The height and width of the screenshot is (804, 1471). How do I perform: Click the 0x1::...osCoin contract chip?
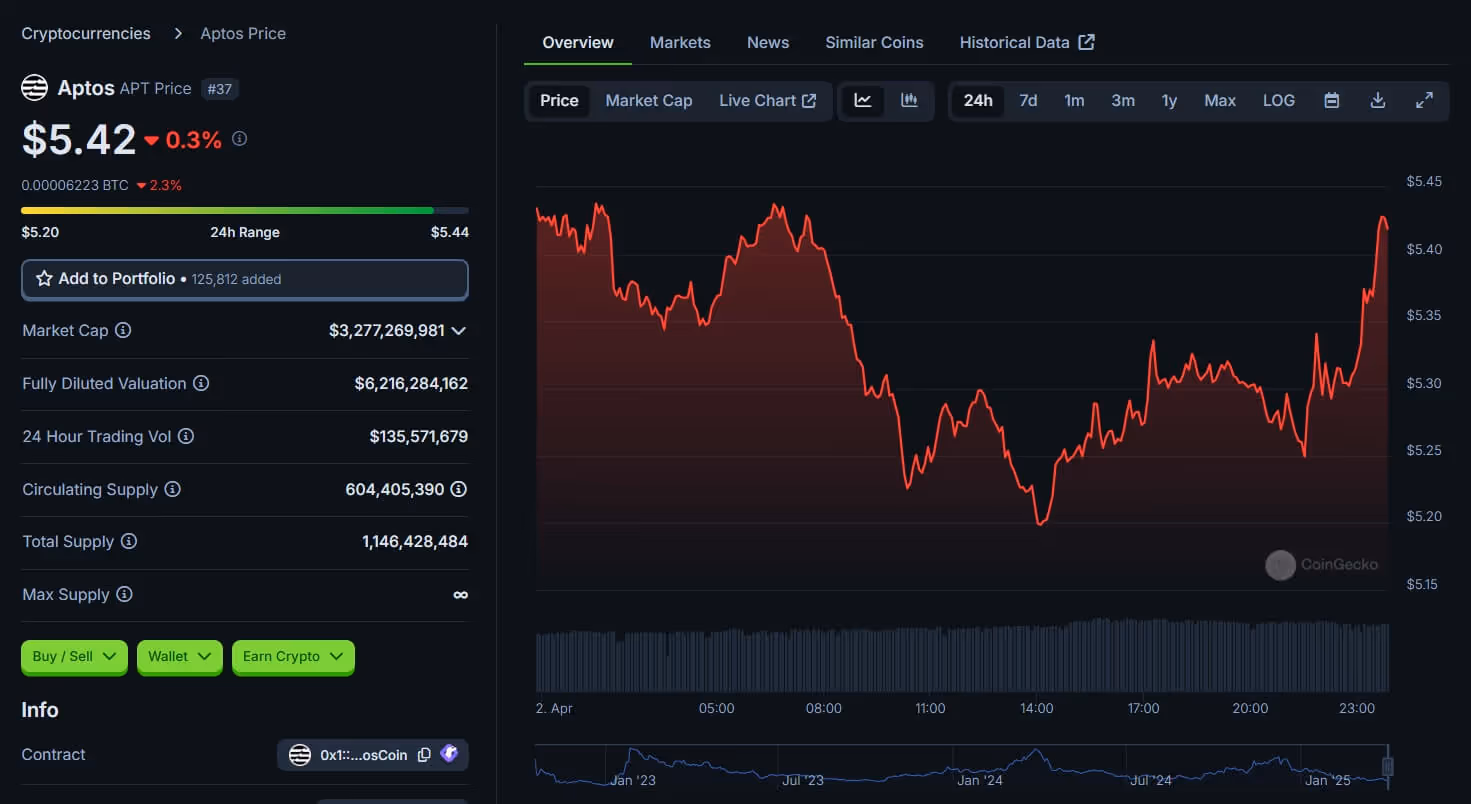click(x=372, y=755)
